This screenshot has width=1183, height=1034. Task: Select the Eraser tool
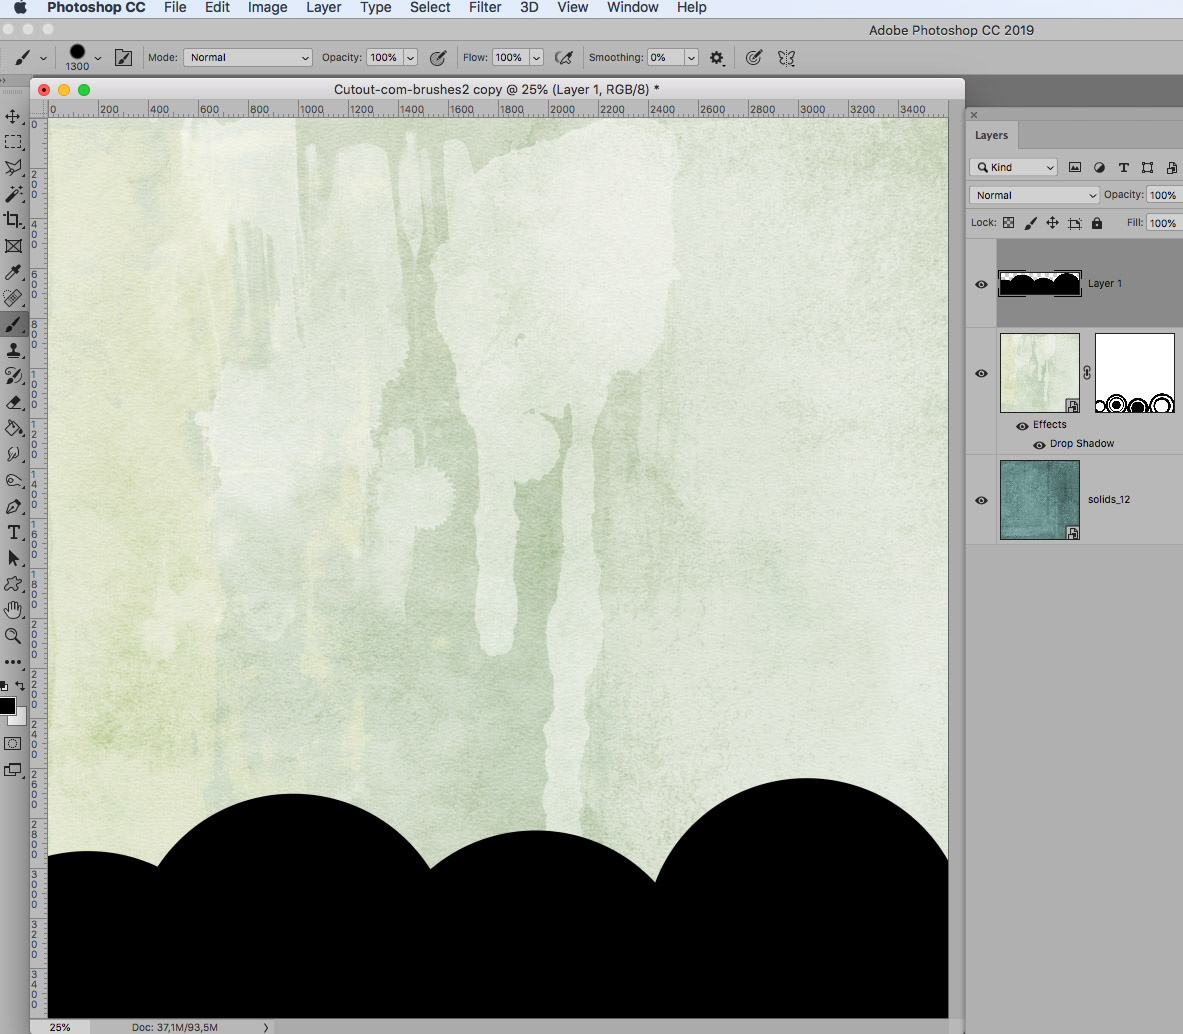(13, 402)
